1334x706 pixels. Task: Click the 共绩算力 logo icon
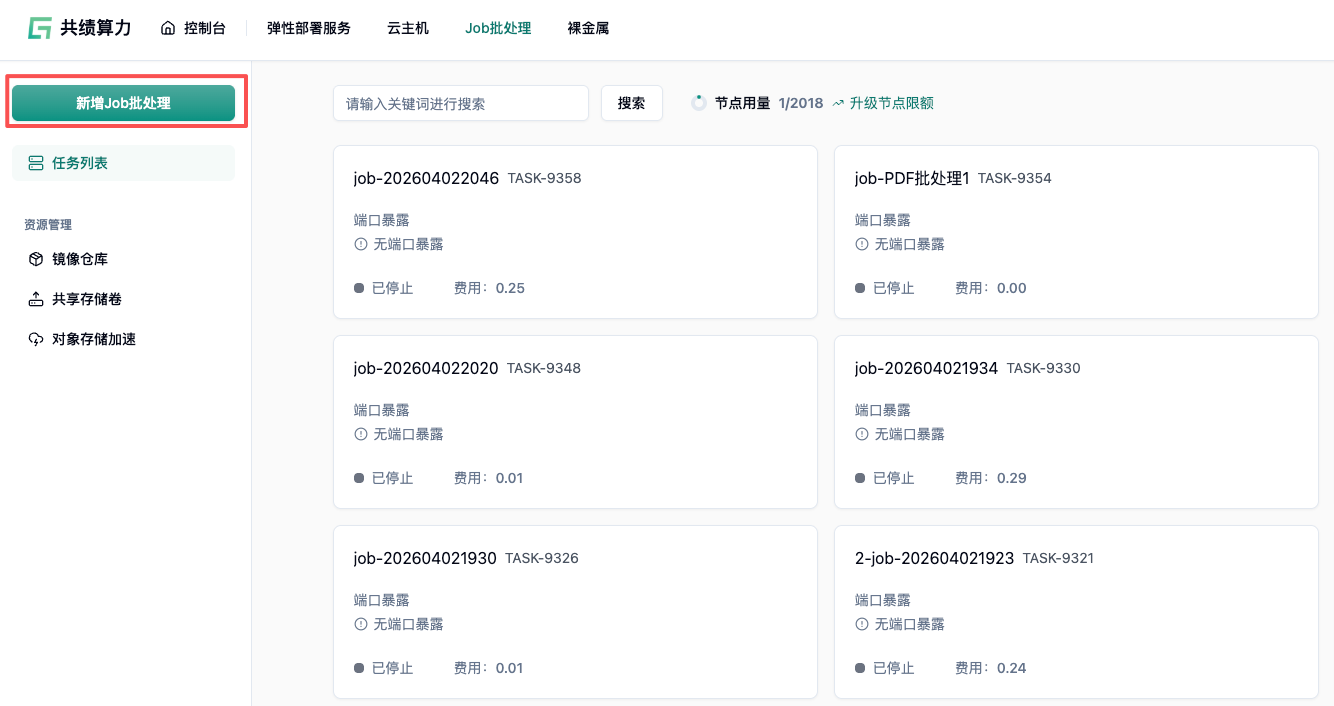point(40,28)
